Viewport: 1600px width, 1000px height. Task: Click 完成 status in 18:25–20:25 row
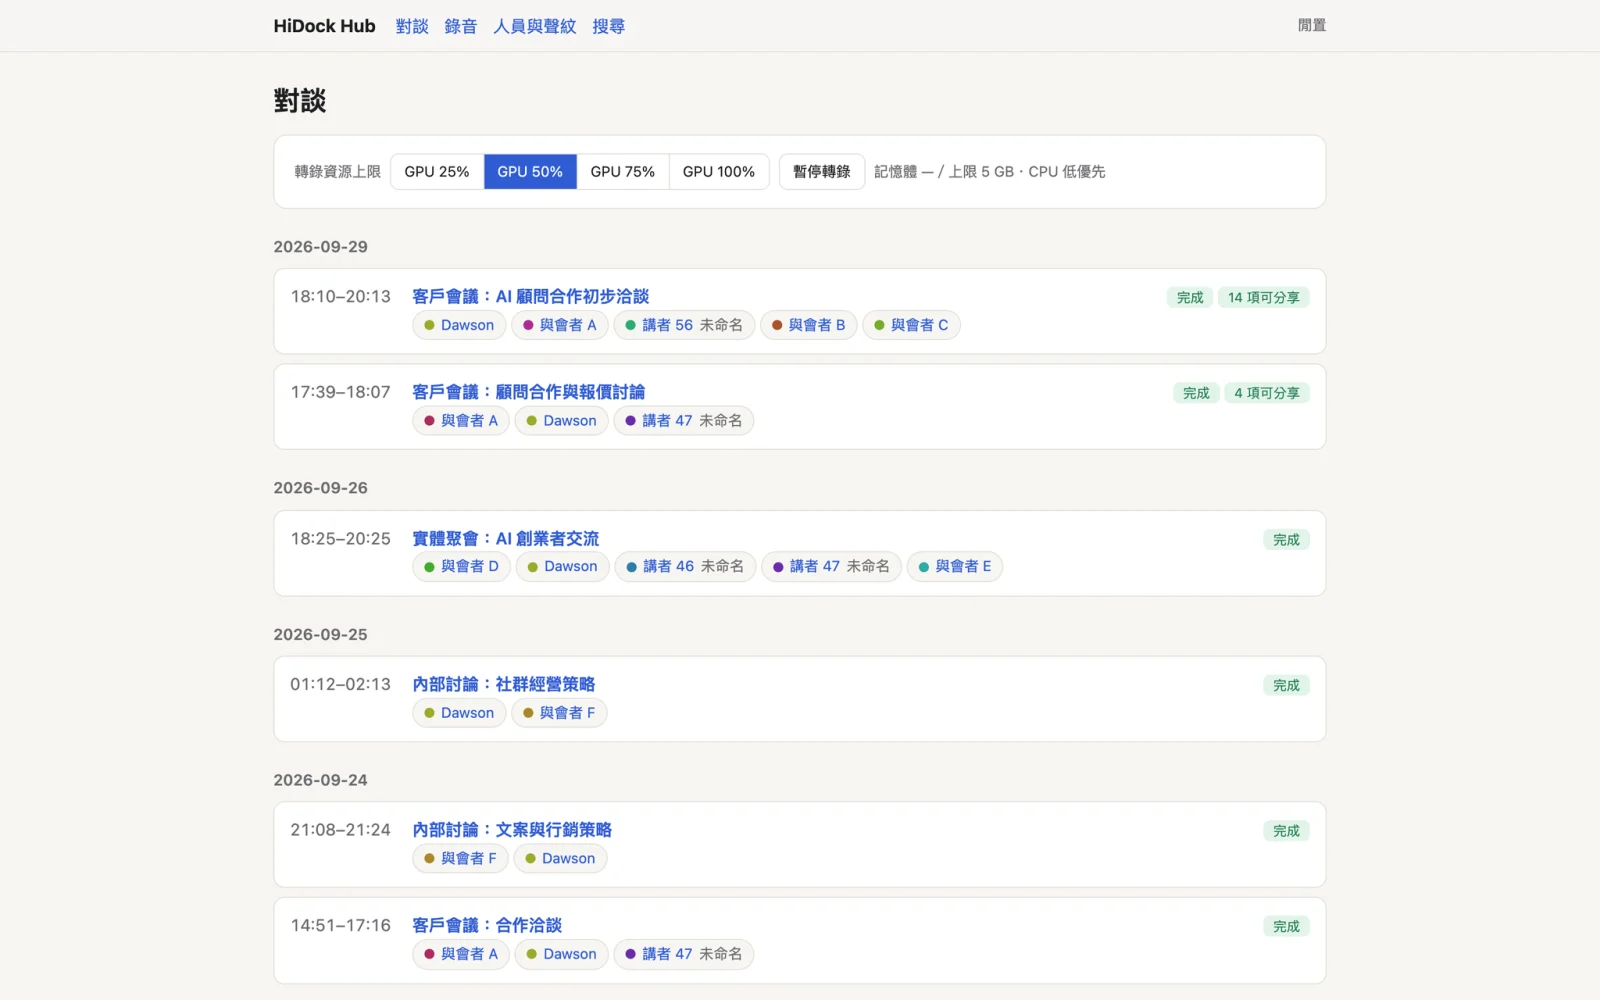[1286, 539]
